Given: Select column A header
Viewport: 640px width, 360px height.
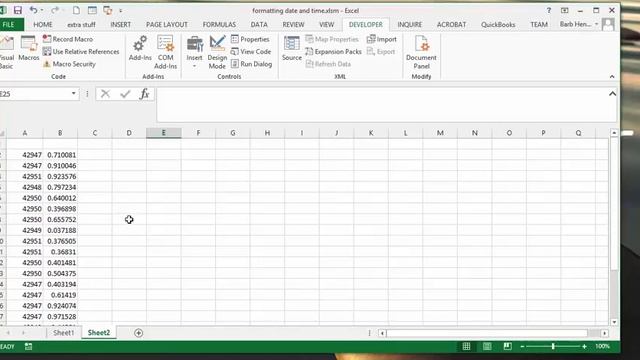Looking at the screenshot, I should pyautogui.click(x=25, y=133).
